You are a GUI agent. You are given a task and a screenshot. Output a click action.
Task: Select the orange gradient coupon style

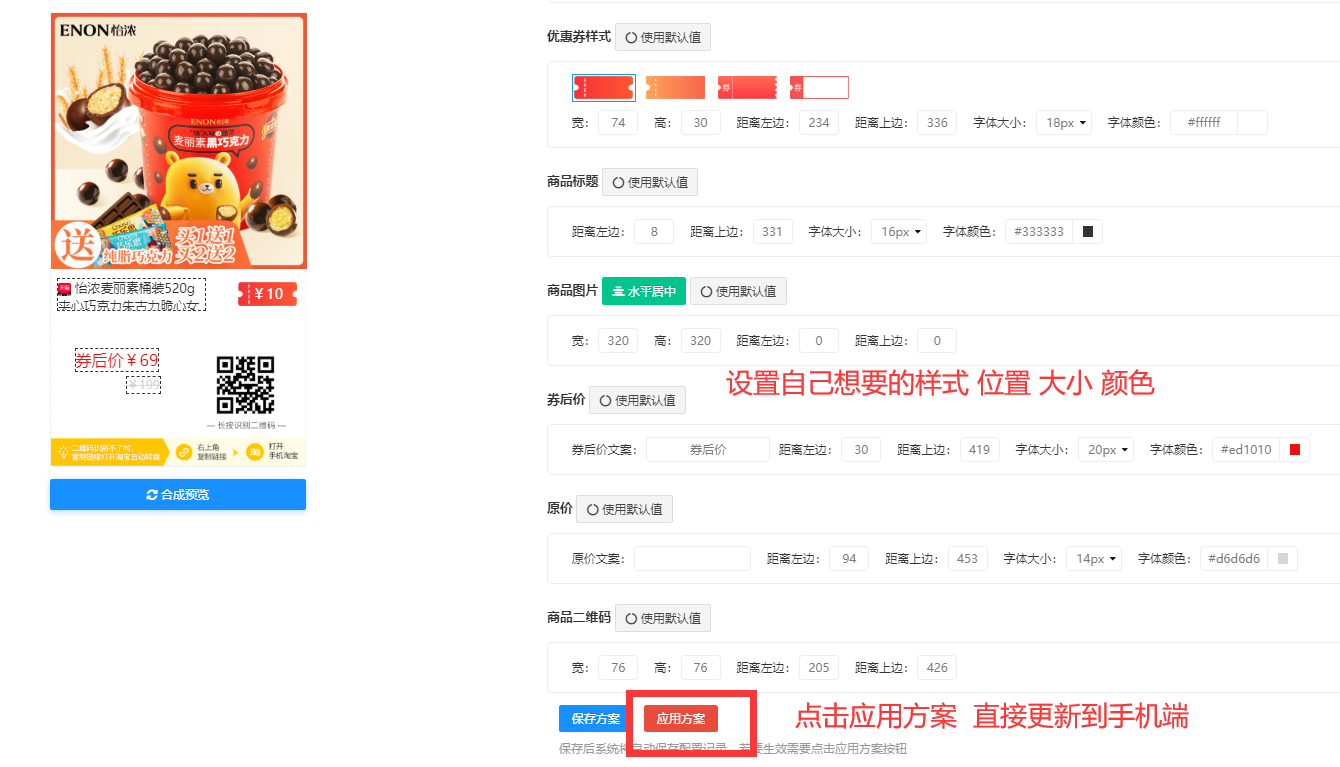point(675,88)
